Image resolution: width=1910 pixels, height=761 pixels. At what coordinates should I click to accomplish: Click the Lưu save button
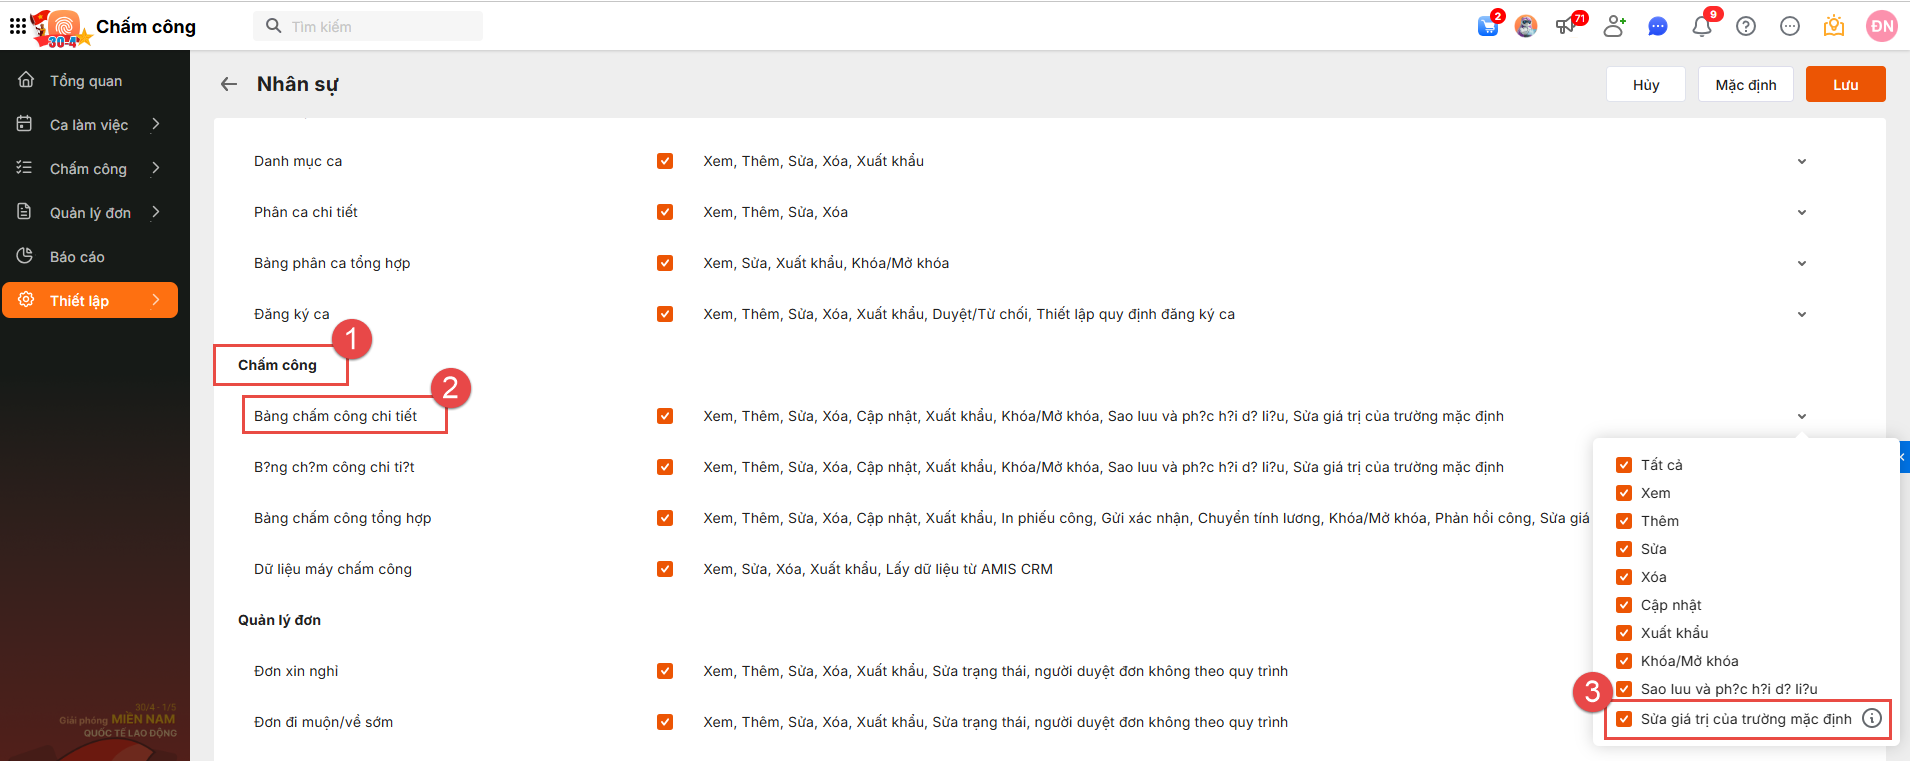tap(1845, 85)
